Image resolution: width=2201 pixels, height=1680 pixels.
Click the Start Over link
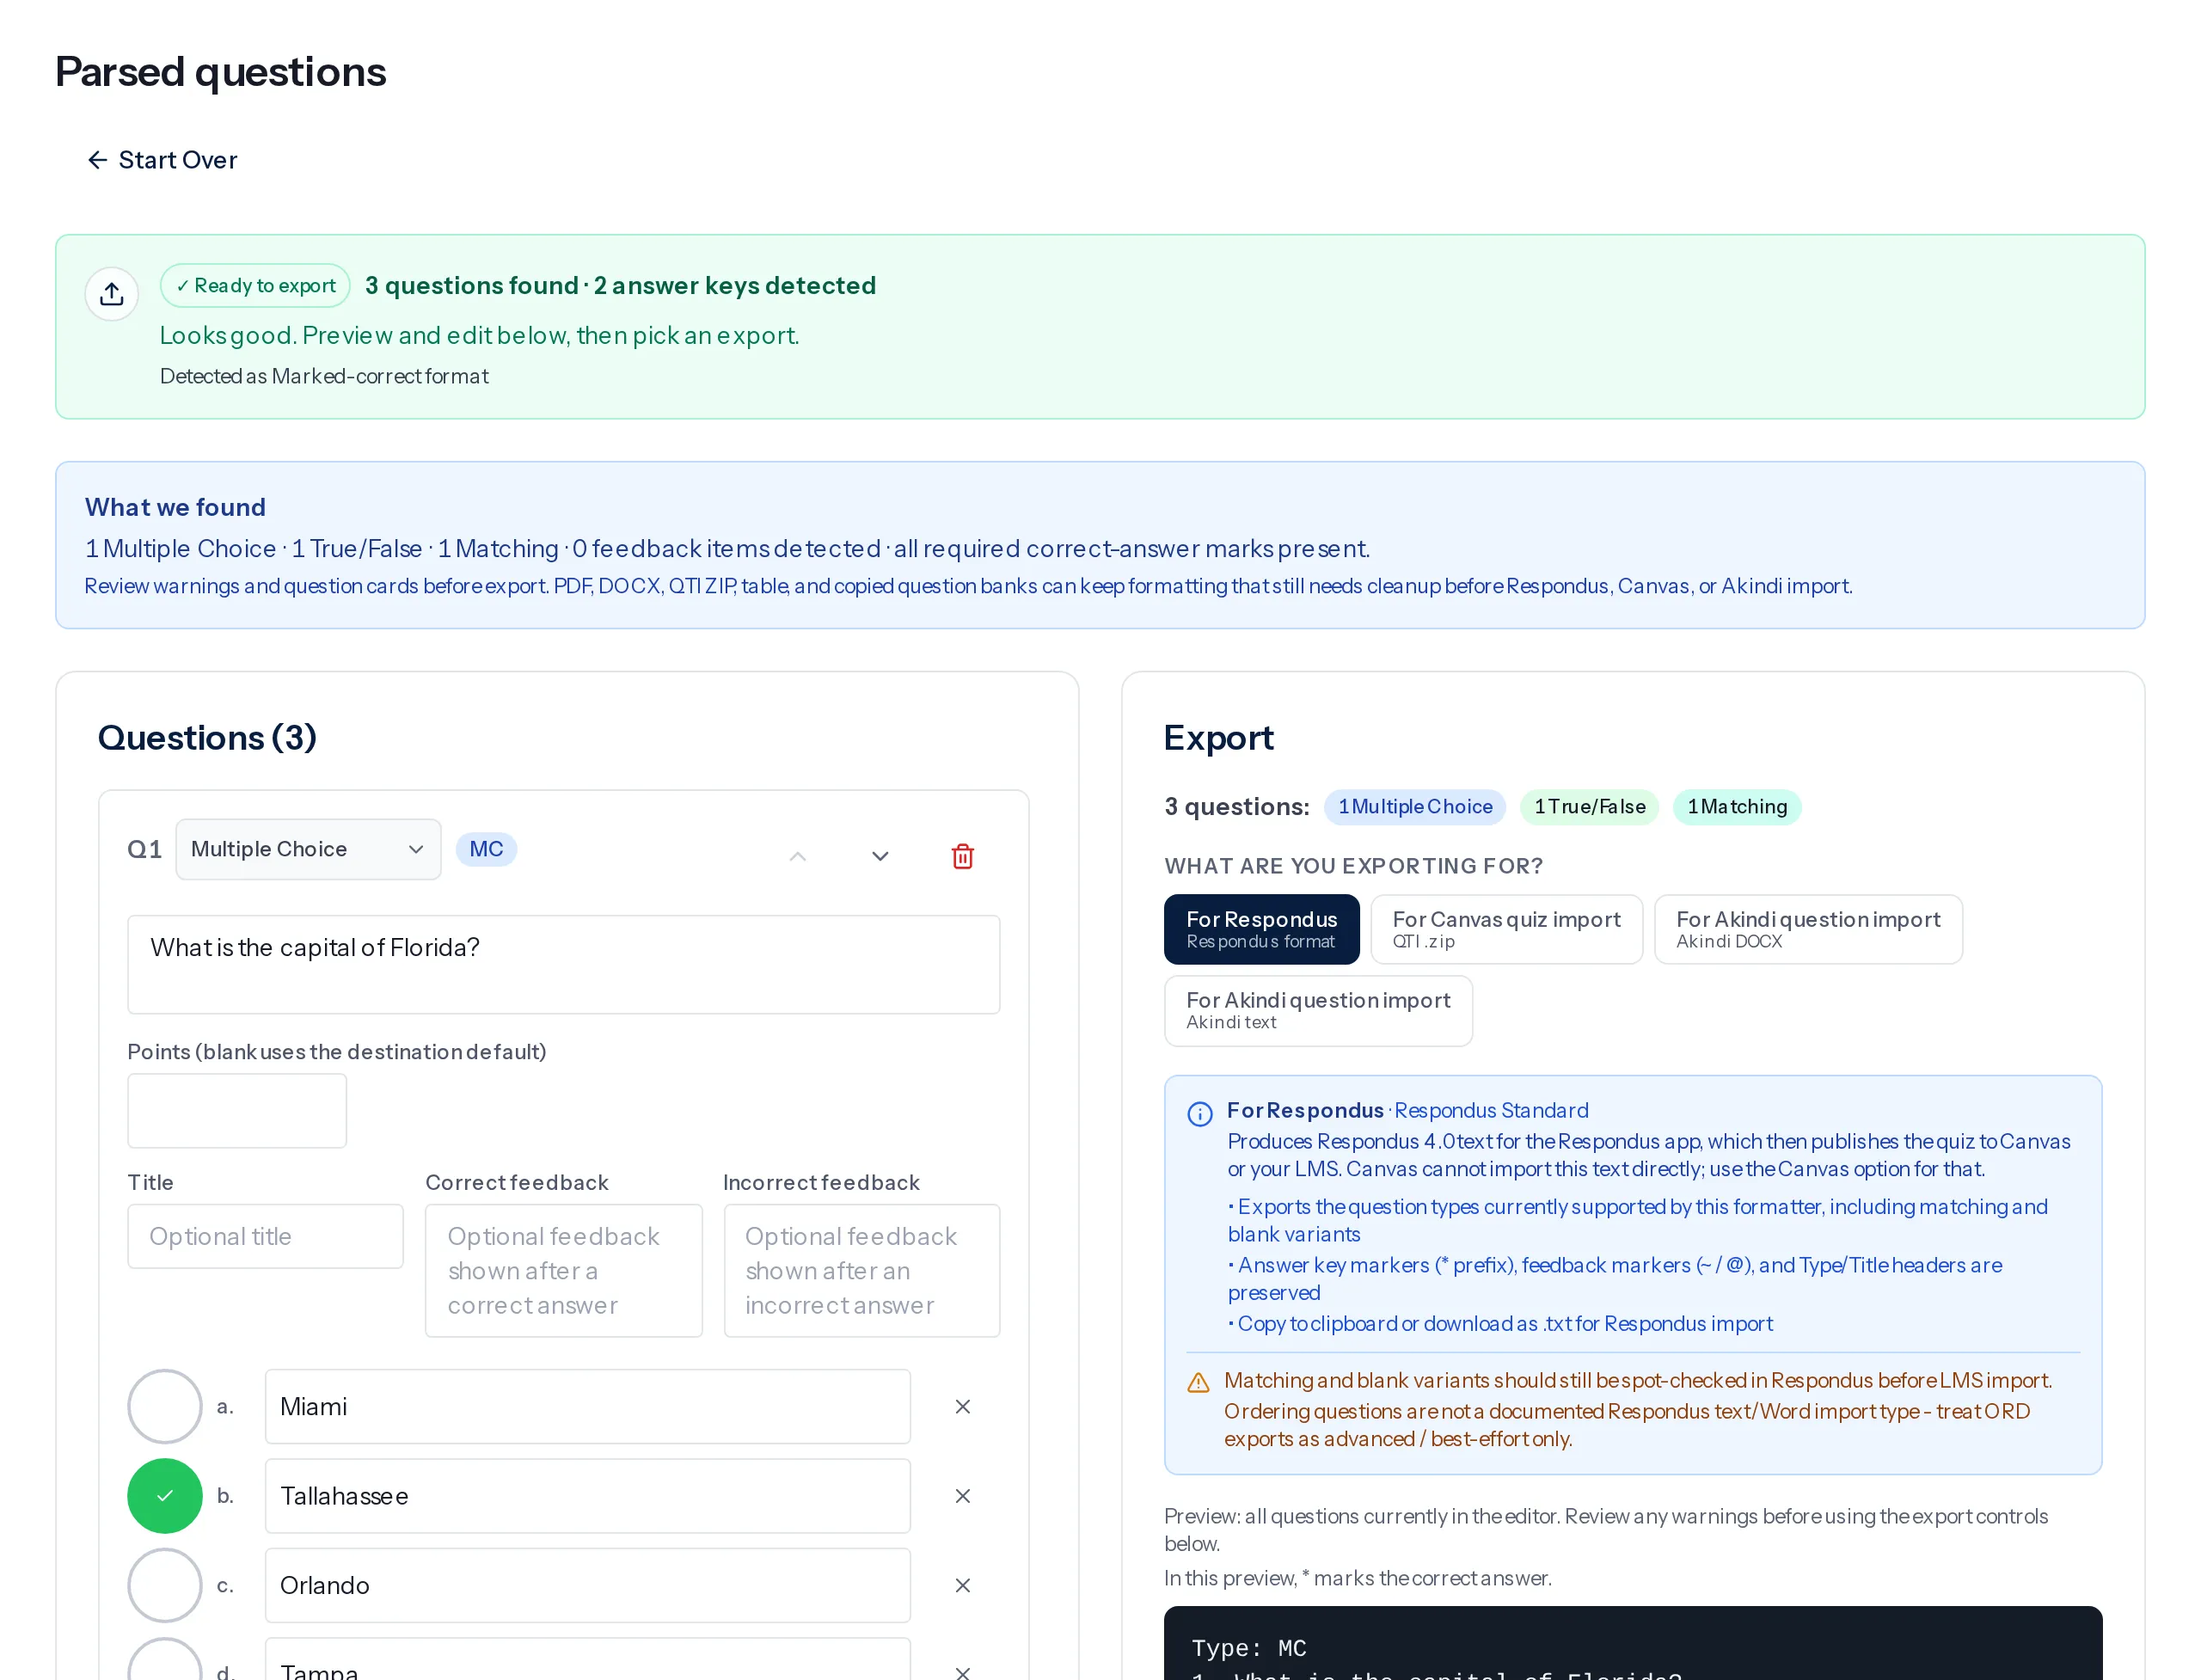tap(162, 160)
